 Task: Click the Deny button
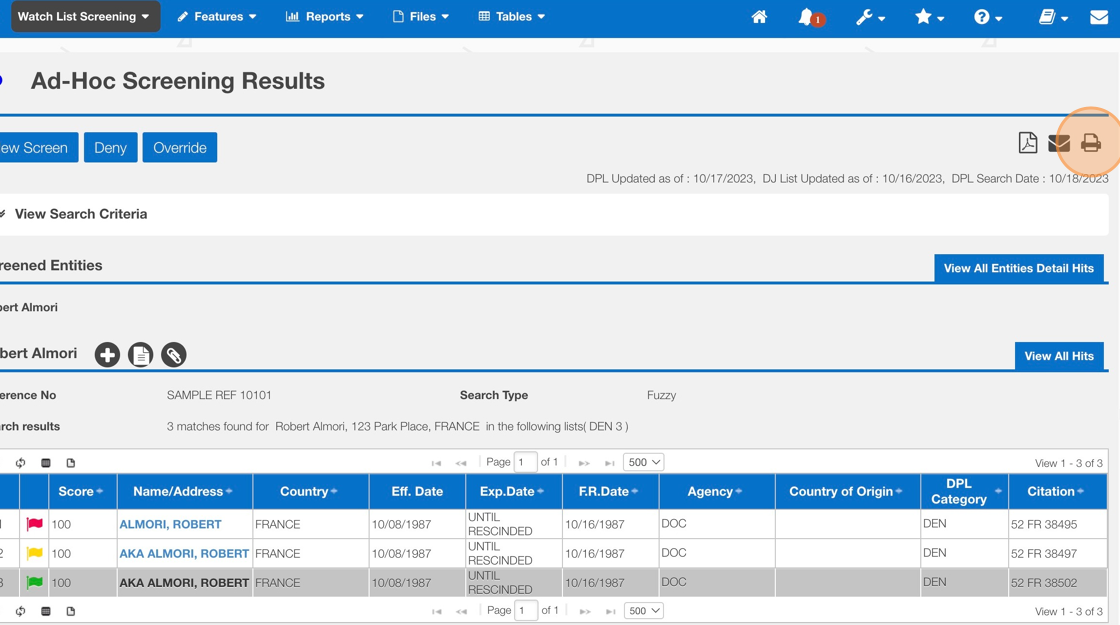tap(110, 147)
